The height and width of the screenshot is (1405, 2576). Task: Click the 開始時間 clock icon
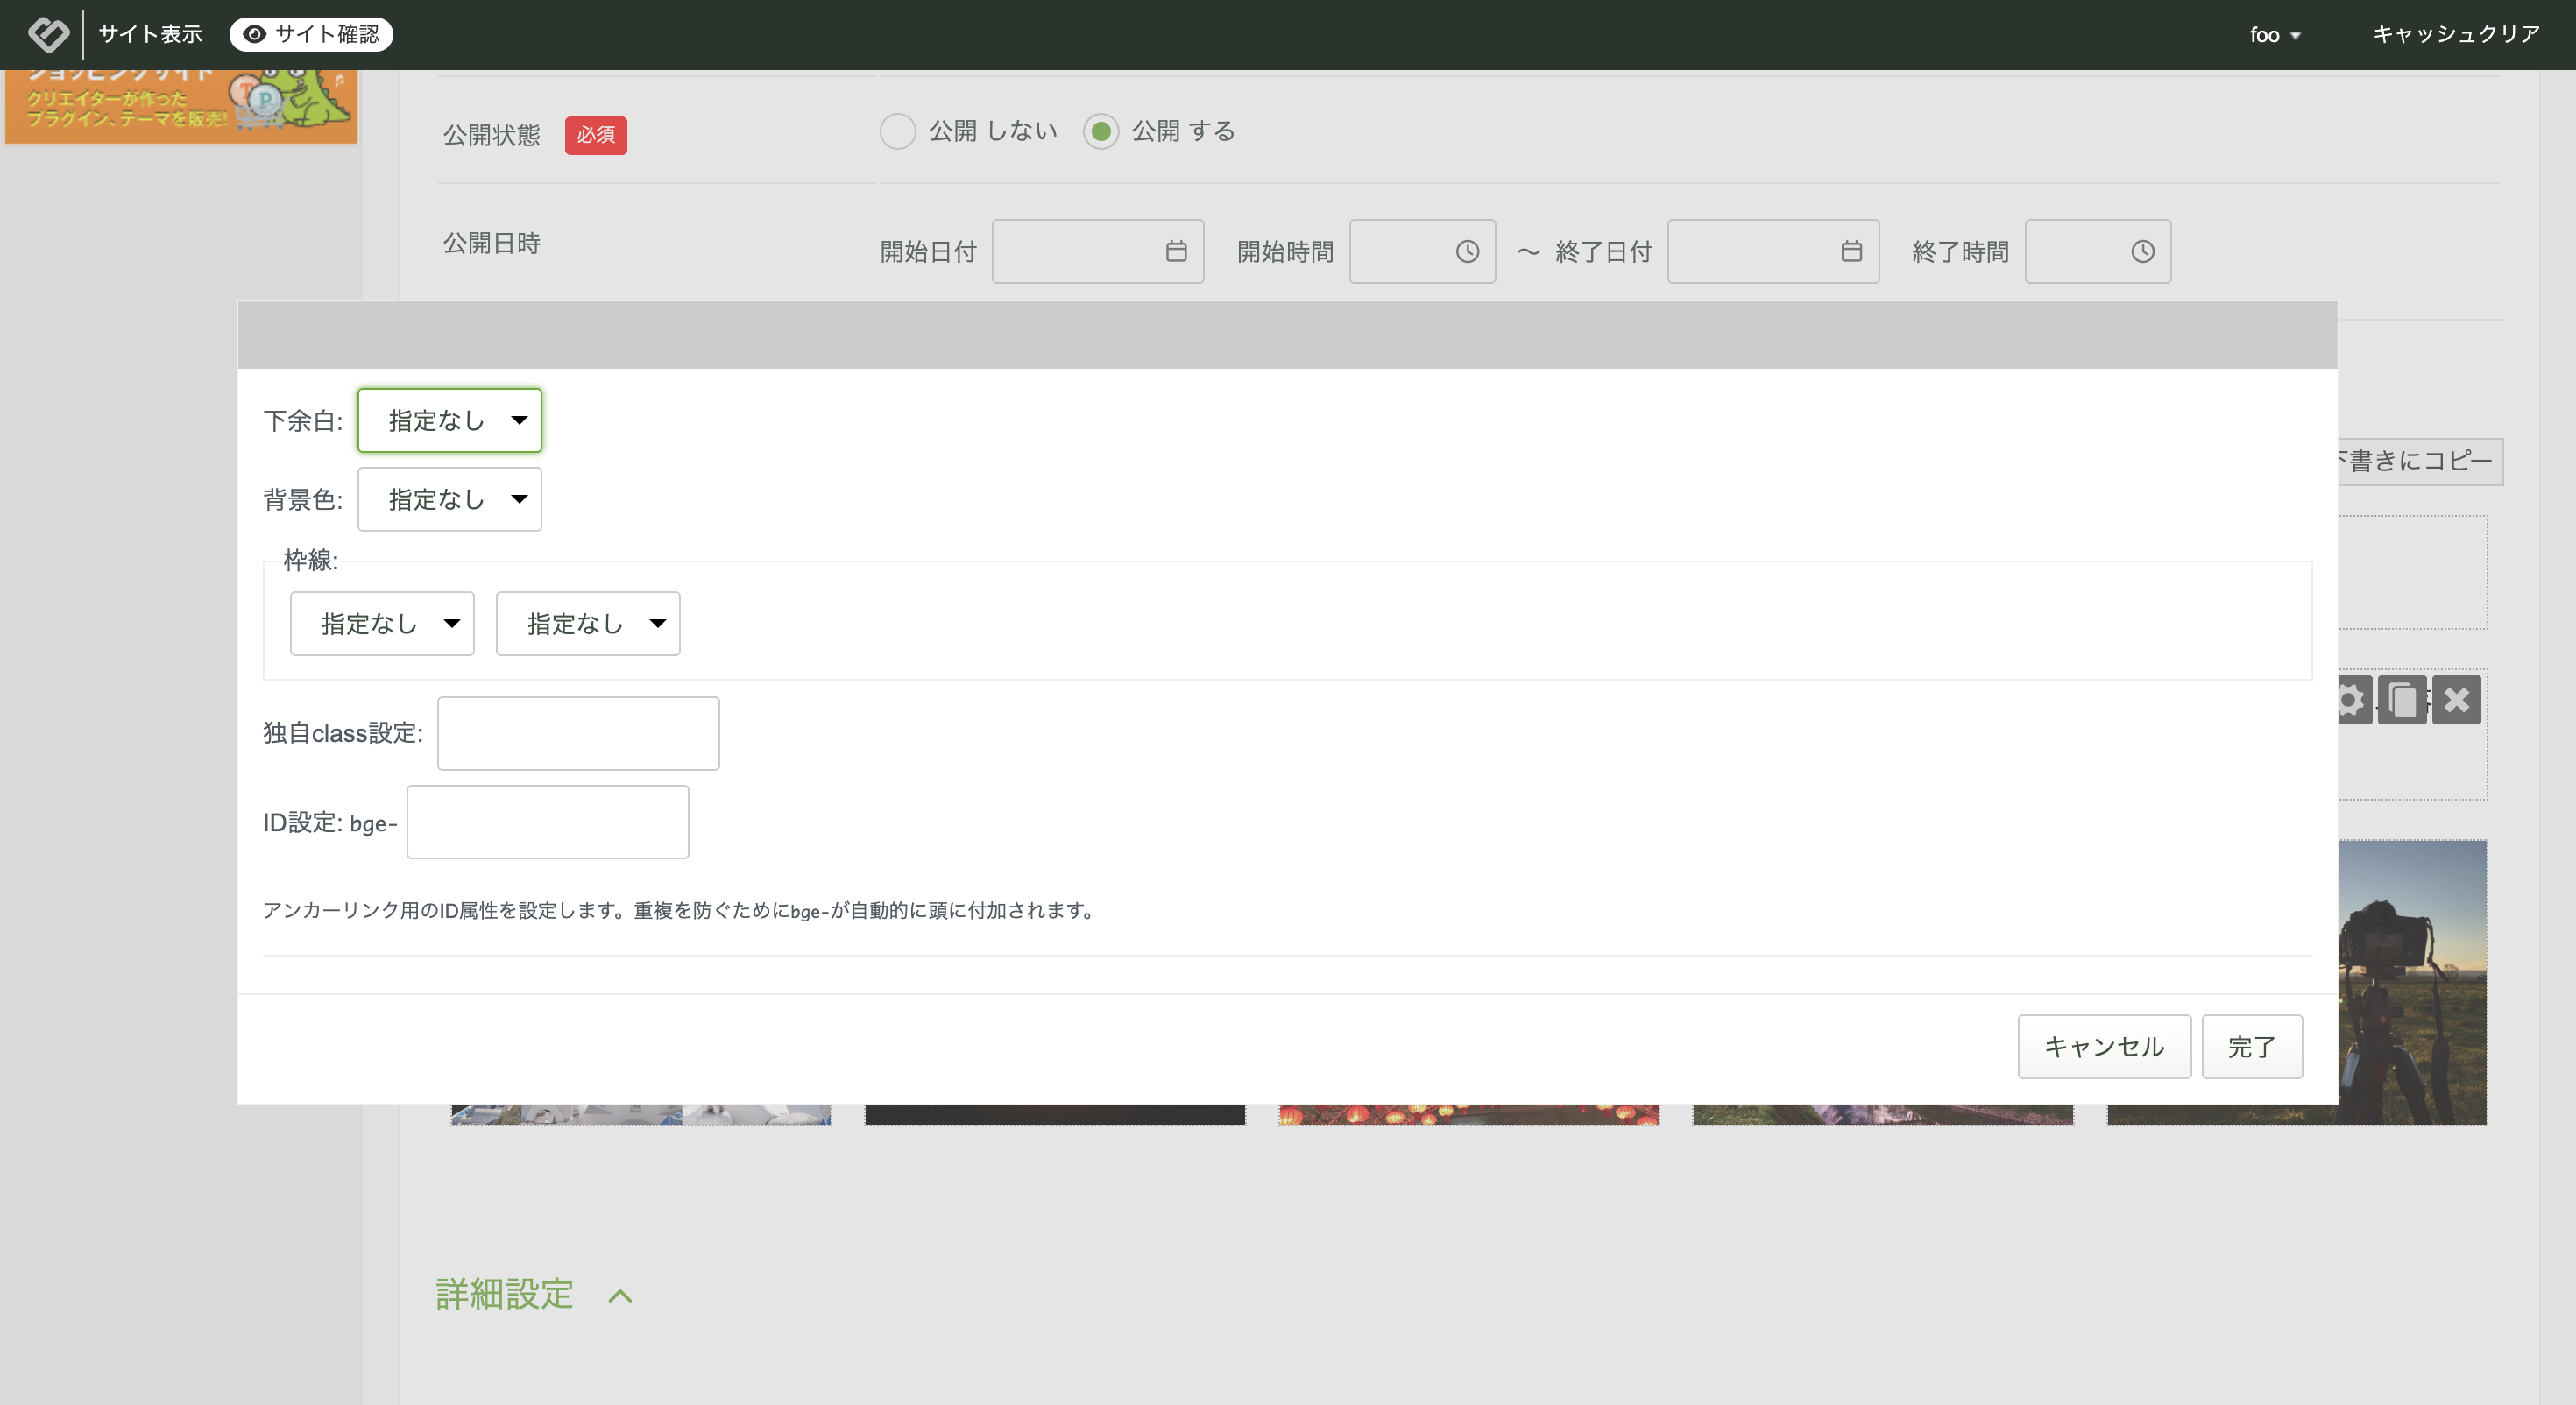[1467, 251]
